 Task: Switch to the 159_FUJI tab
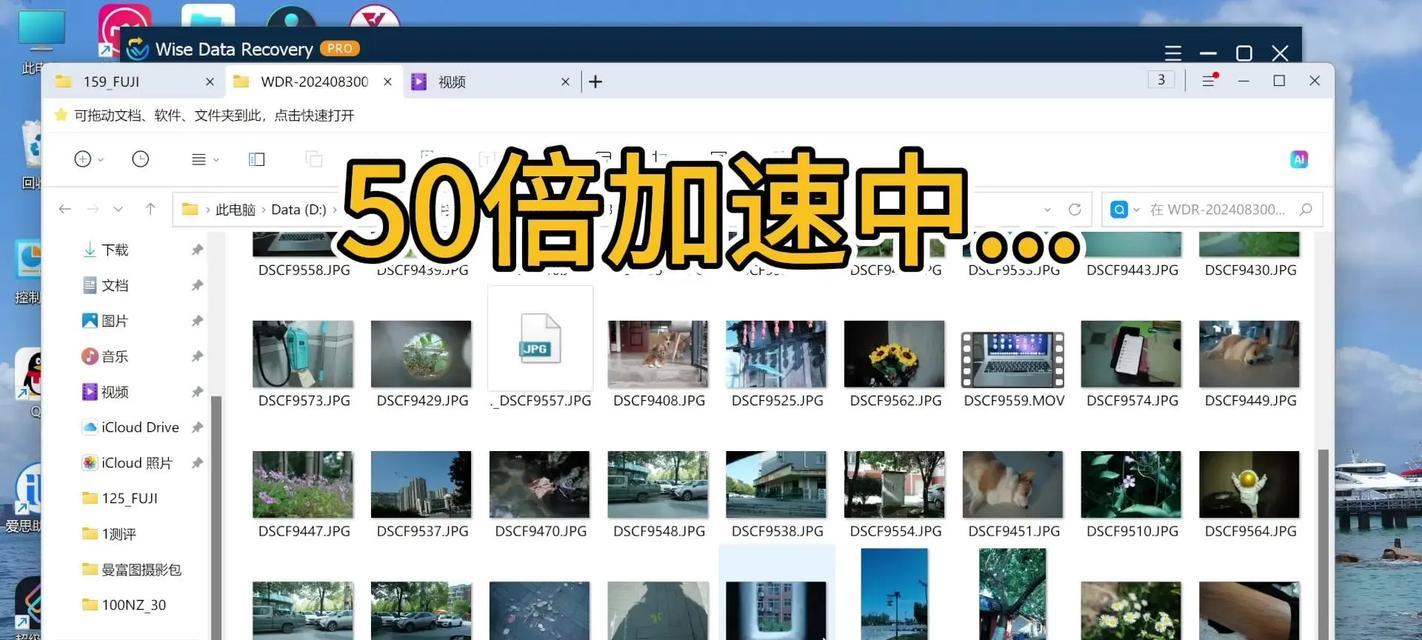click(x=135, y=82)
